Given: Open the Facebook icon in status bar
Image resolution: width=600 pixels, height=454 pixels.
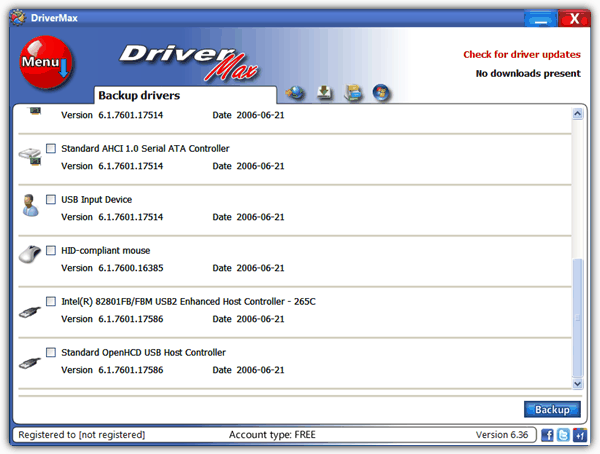Looking at the screenshot, I should click(547, 435).
